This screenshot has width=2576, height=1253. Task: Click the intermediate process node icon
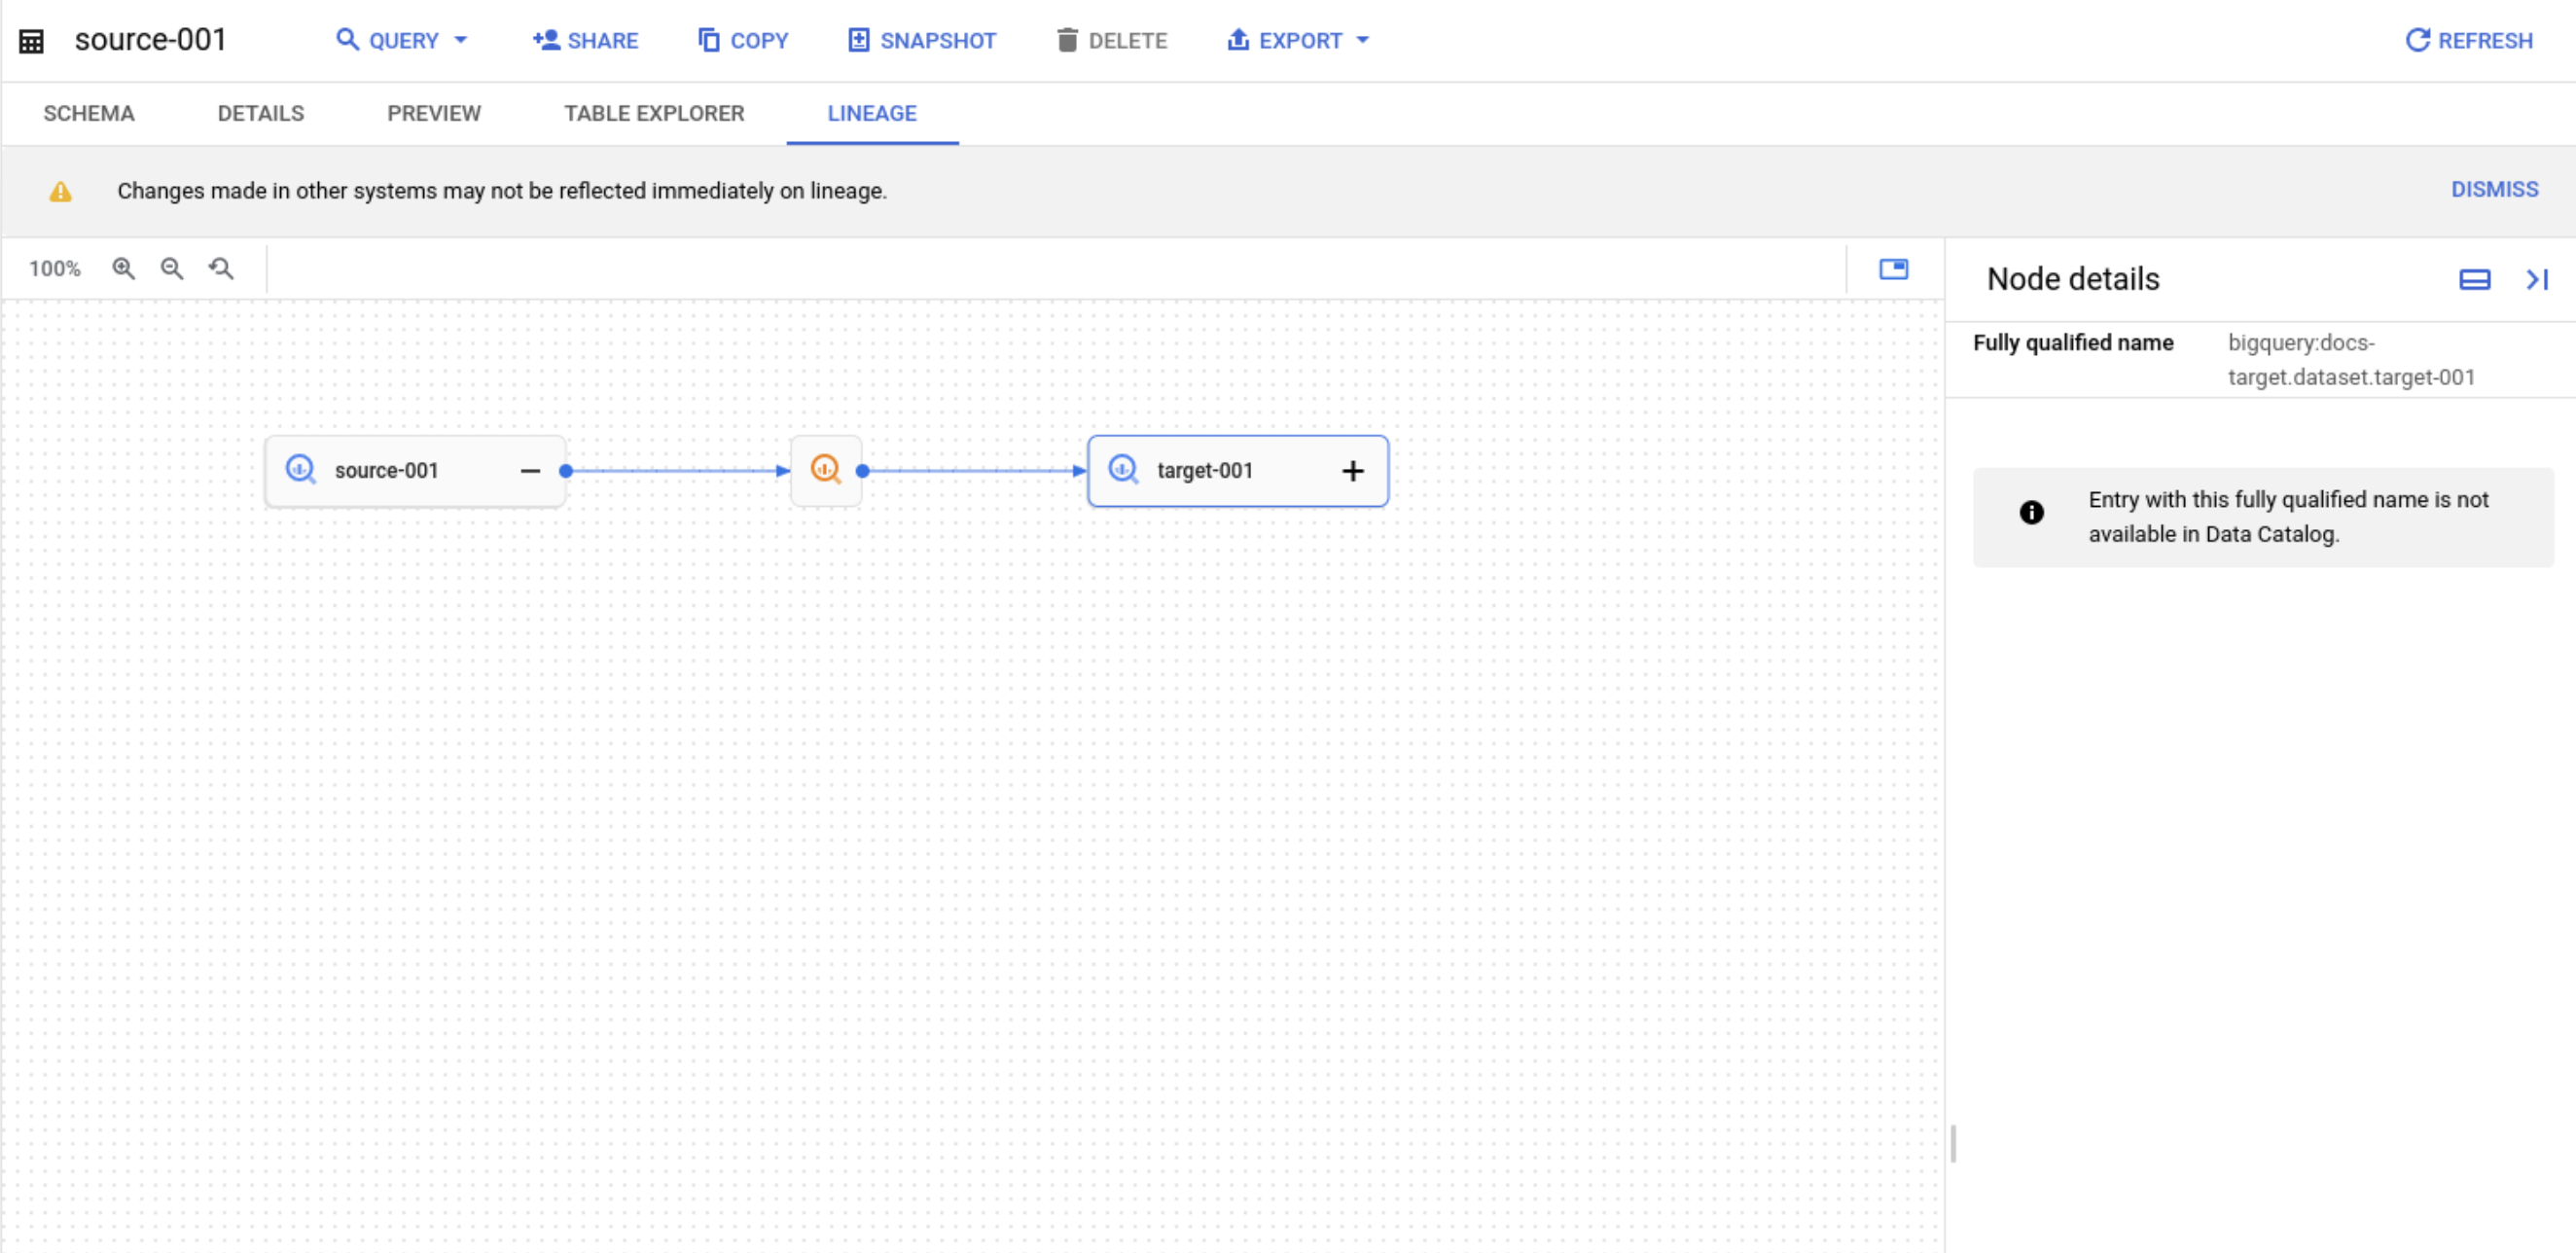(x=826, y=471)
